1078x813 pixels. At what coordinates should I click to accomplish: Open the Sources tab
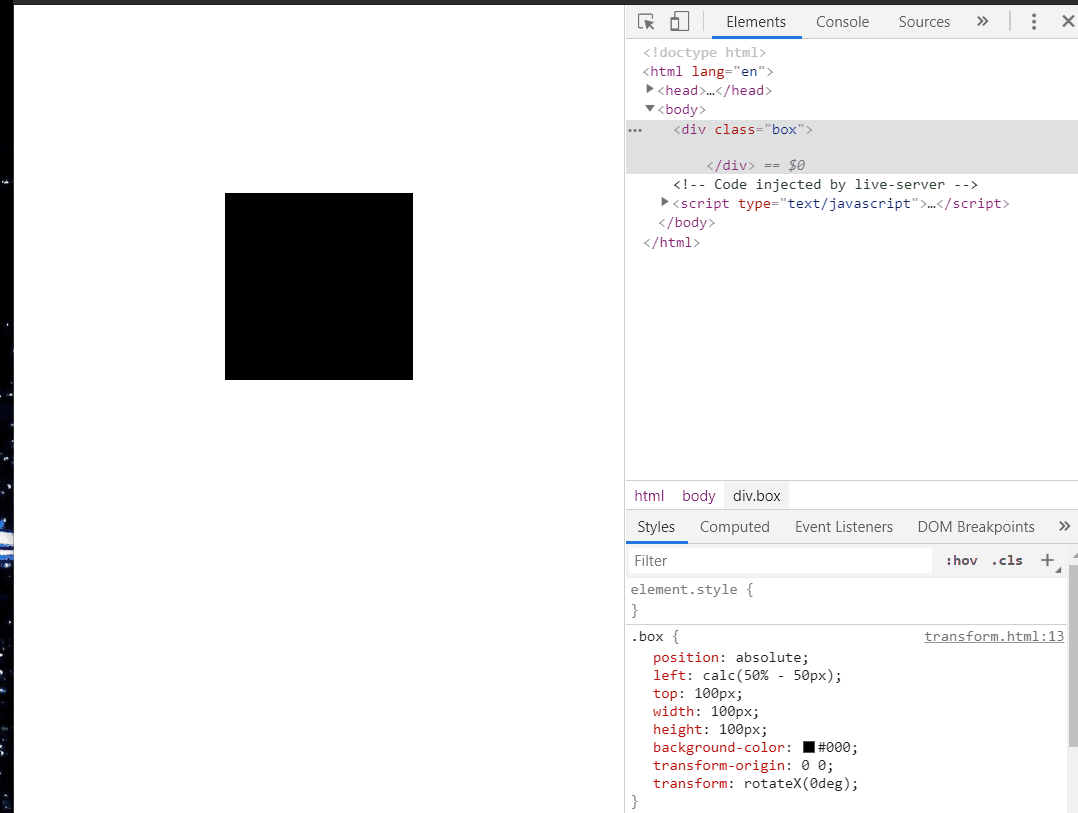pos(924,22)
